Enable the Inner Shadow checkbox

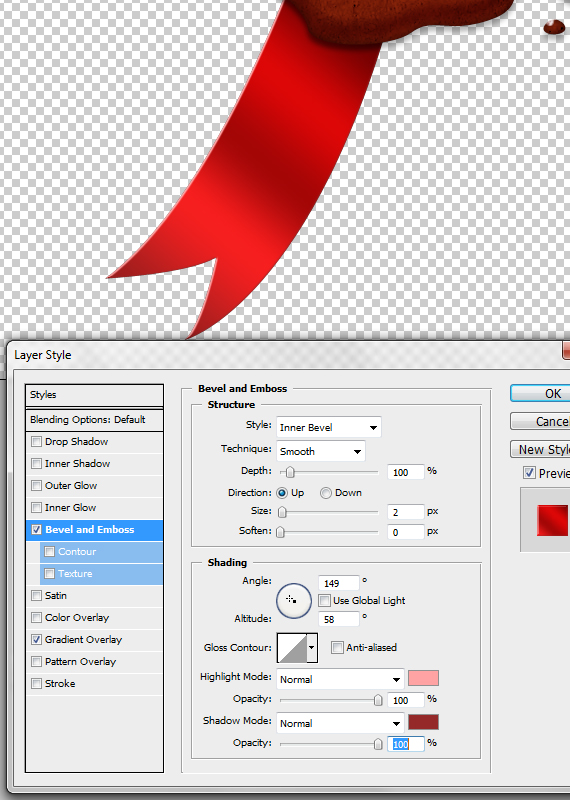(36, 463)
